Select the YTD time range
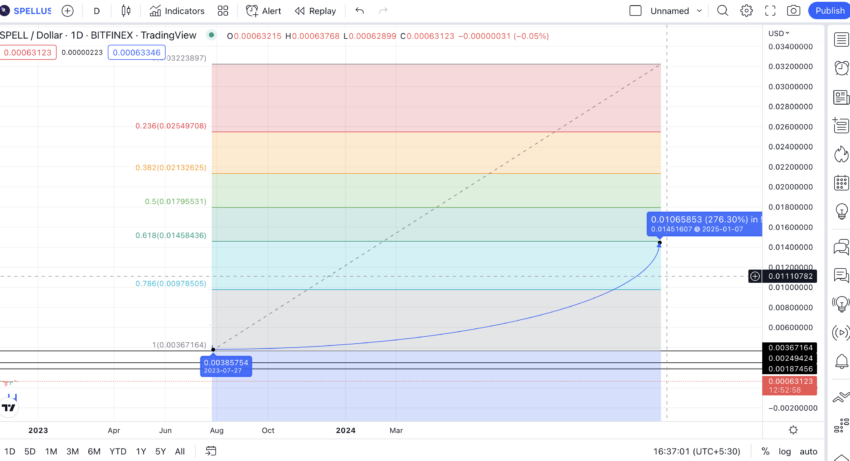The height and width of the screenshot is (461, 850). [118, 451]
